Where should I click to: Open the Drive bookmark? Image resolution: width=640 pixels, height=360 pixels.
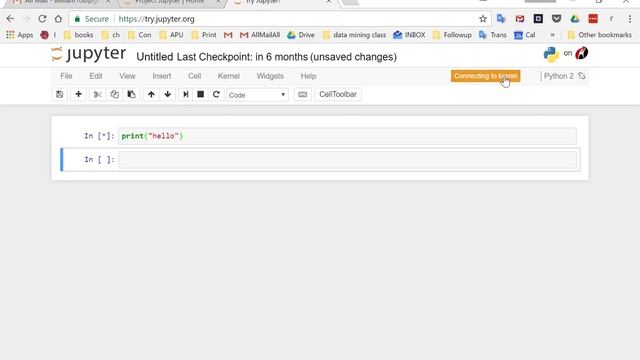point(301,35)
